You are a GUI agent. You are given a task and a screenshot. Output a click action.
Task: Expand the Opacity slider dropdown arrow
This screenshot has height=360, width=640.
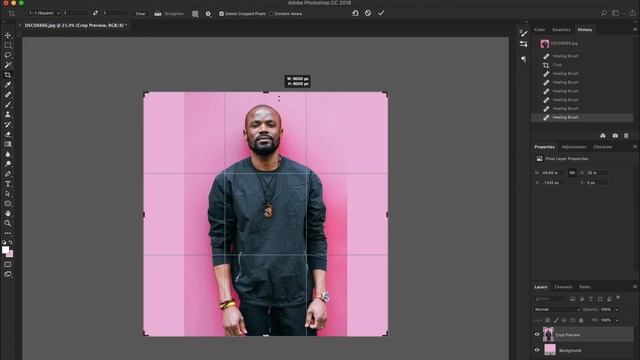[617, 310]
